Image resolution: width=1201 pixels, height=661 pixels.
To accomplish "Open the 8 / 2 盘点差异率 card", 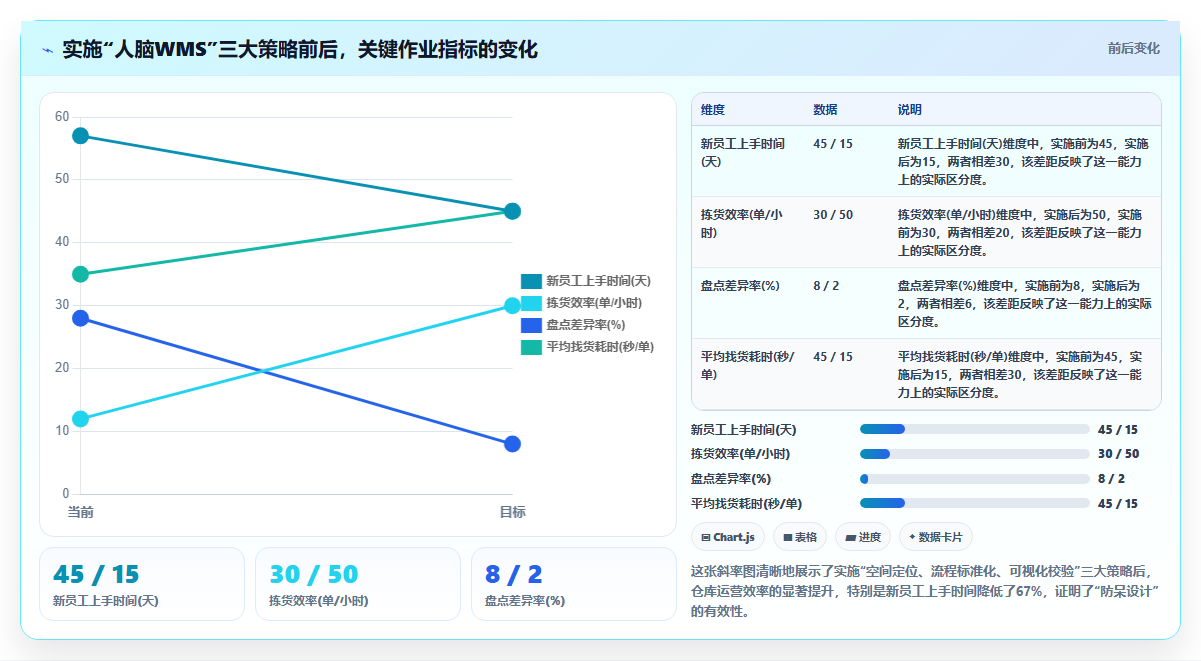I will (574, 584).
